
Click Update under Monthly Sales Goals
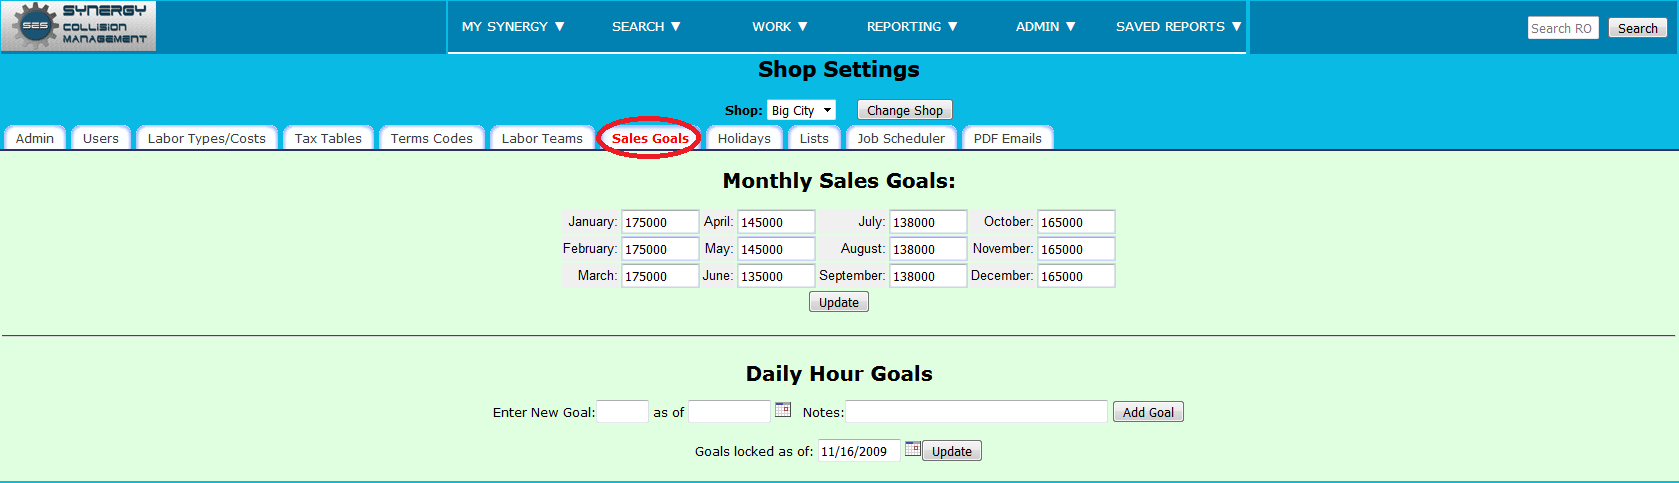click(x=839, y=302)
